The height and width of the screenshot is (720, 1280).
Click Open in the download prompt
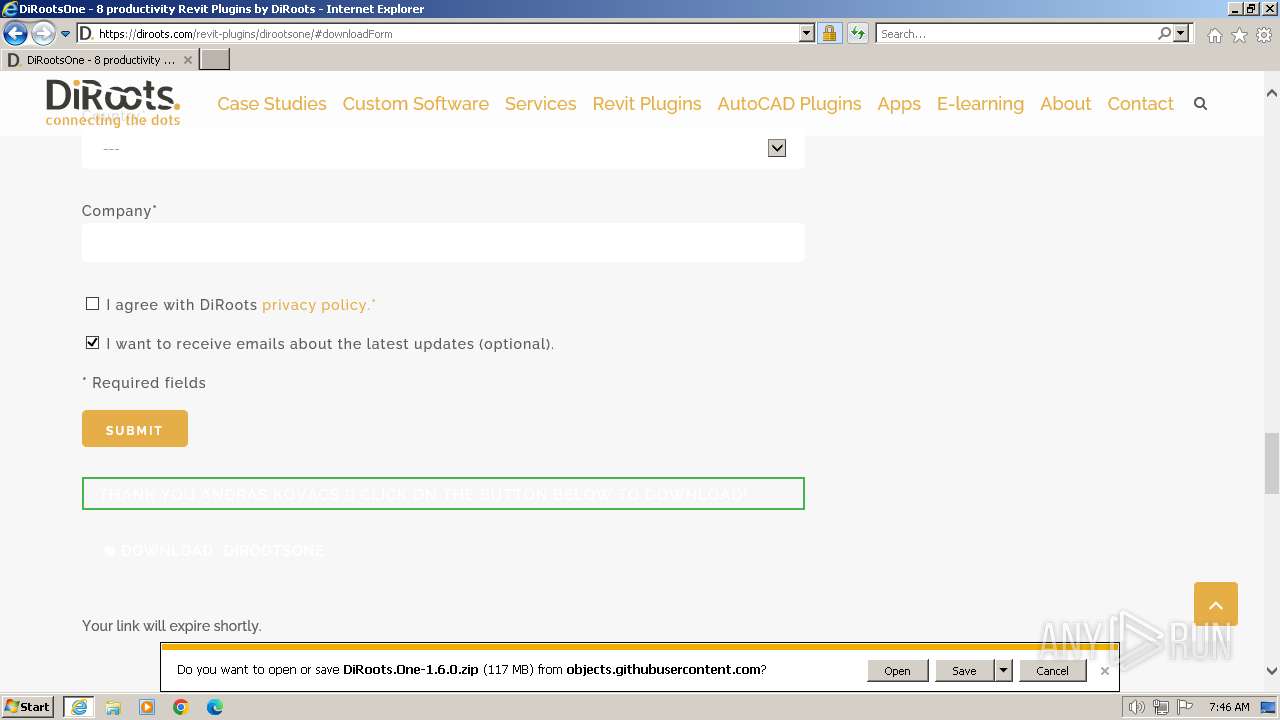coord(897,671)
